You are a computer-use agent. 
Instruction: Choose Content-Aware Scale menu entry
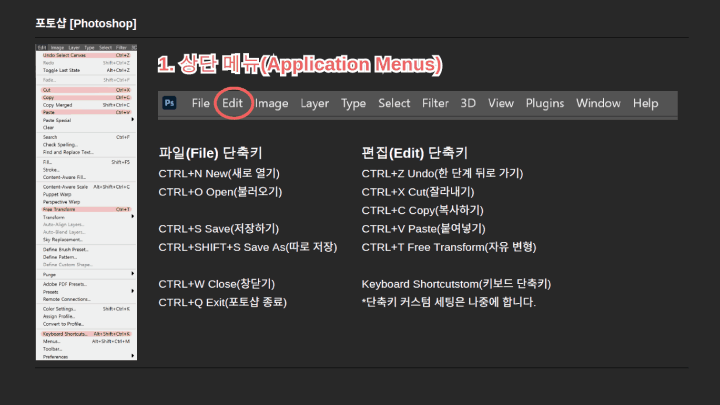tap(86, 187)
